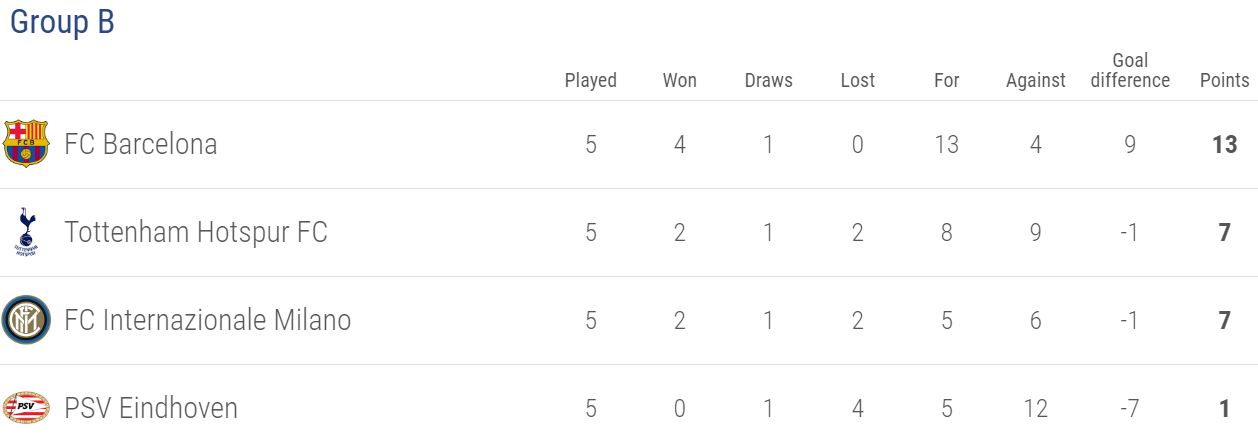Click PSV Eindhoven's -7 goal difference
Image resolution: width=1258 pixels, height=435 pixels.
tap(1130, 408)
